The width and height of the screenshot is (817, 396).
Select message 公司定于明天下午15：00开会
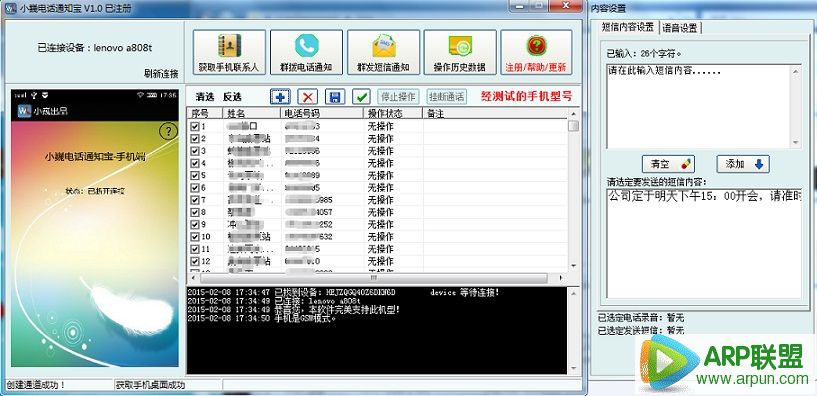click(705, 196)
